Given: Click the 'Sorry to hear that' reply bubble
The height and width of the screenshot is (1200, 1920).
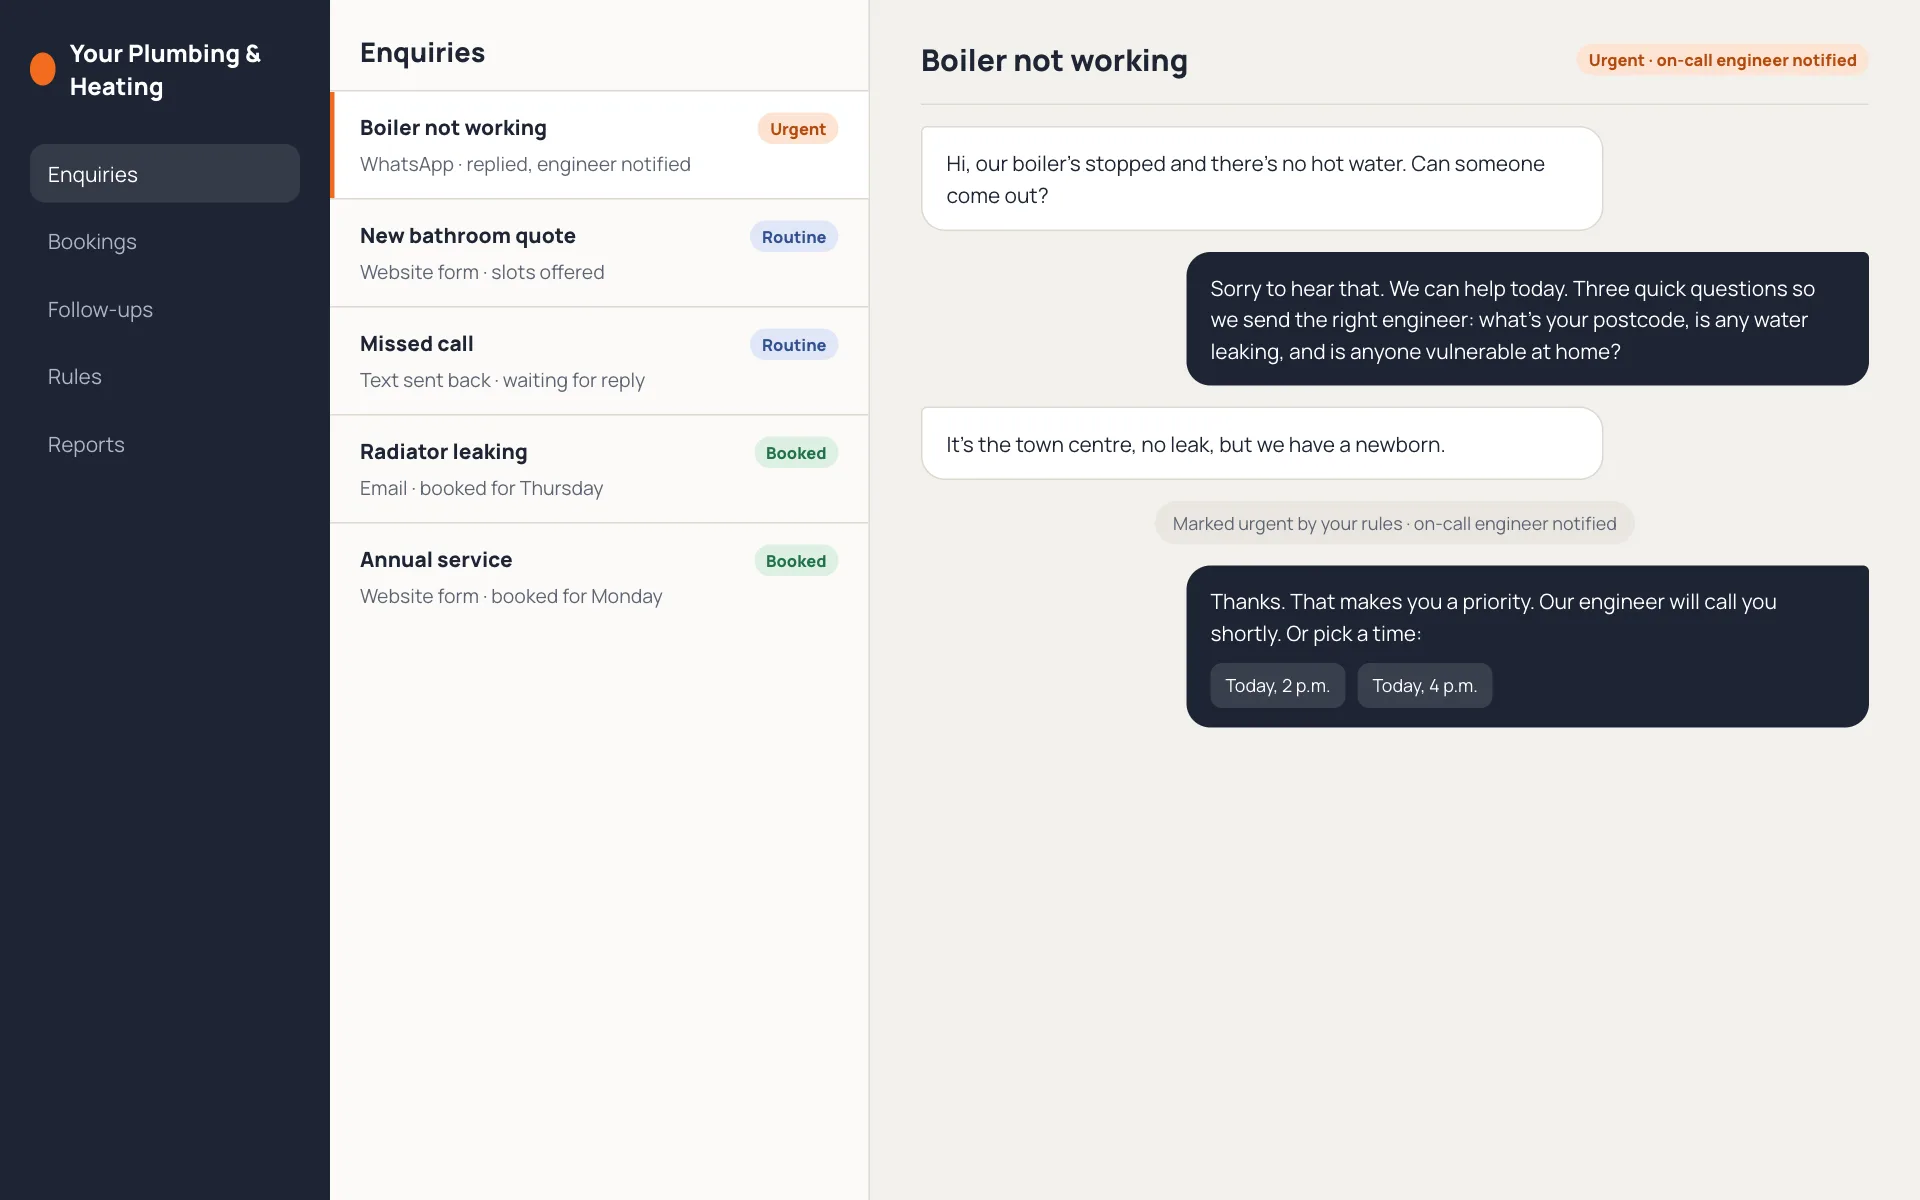Looking at the screenshot, I should [x=1527, y=319].
